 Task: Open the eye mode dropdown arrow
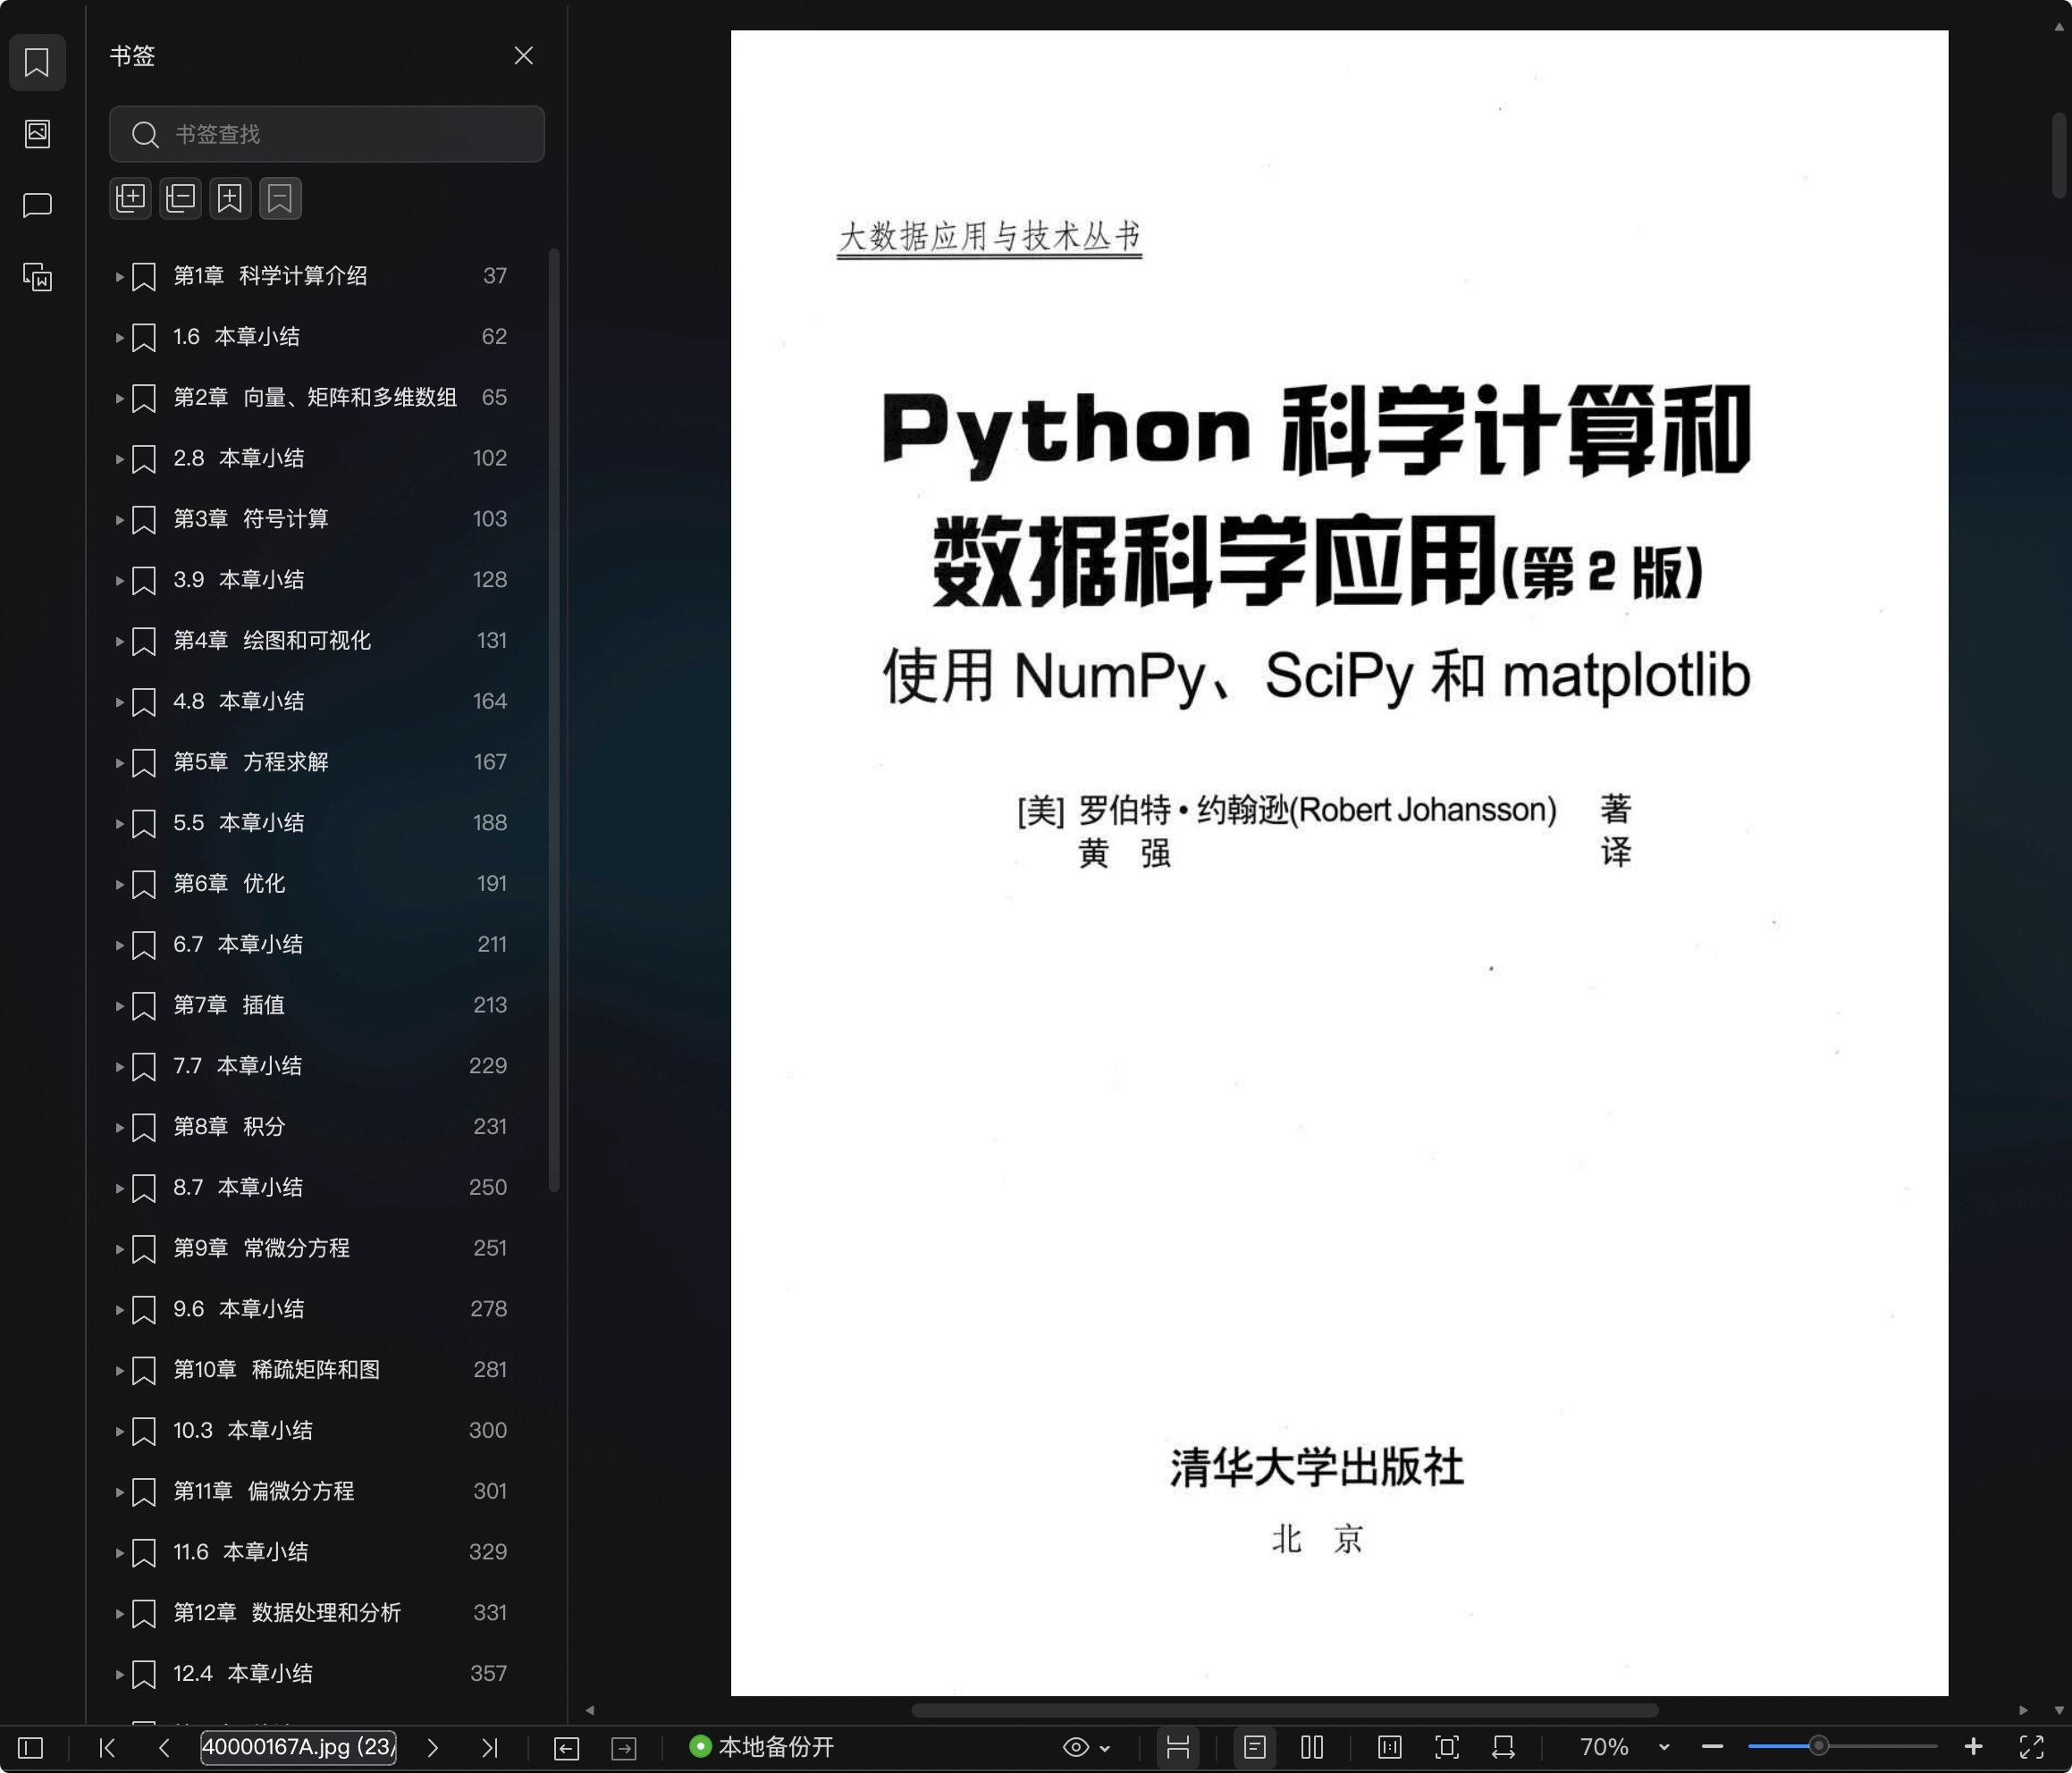pos(1105,1749)
